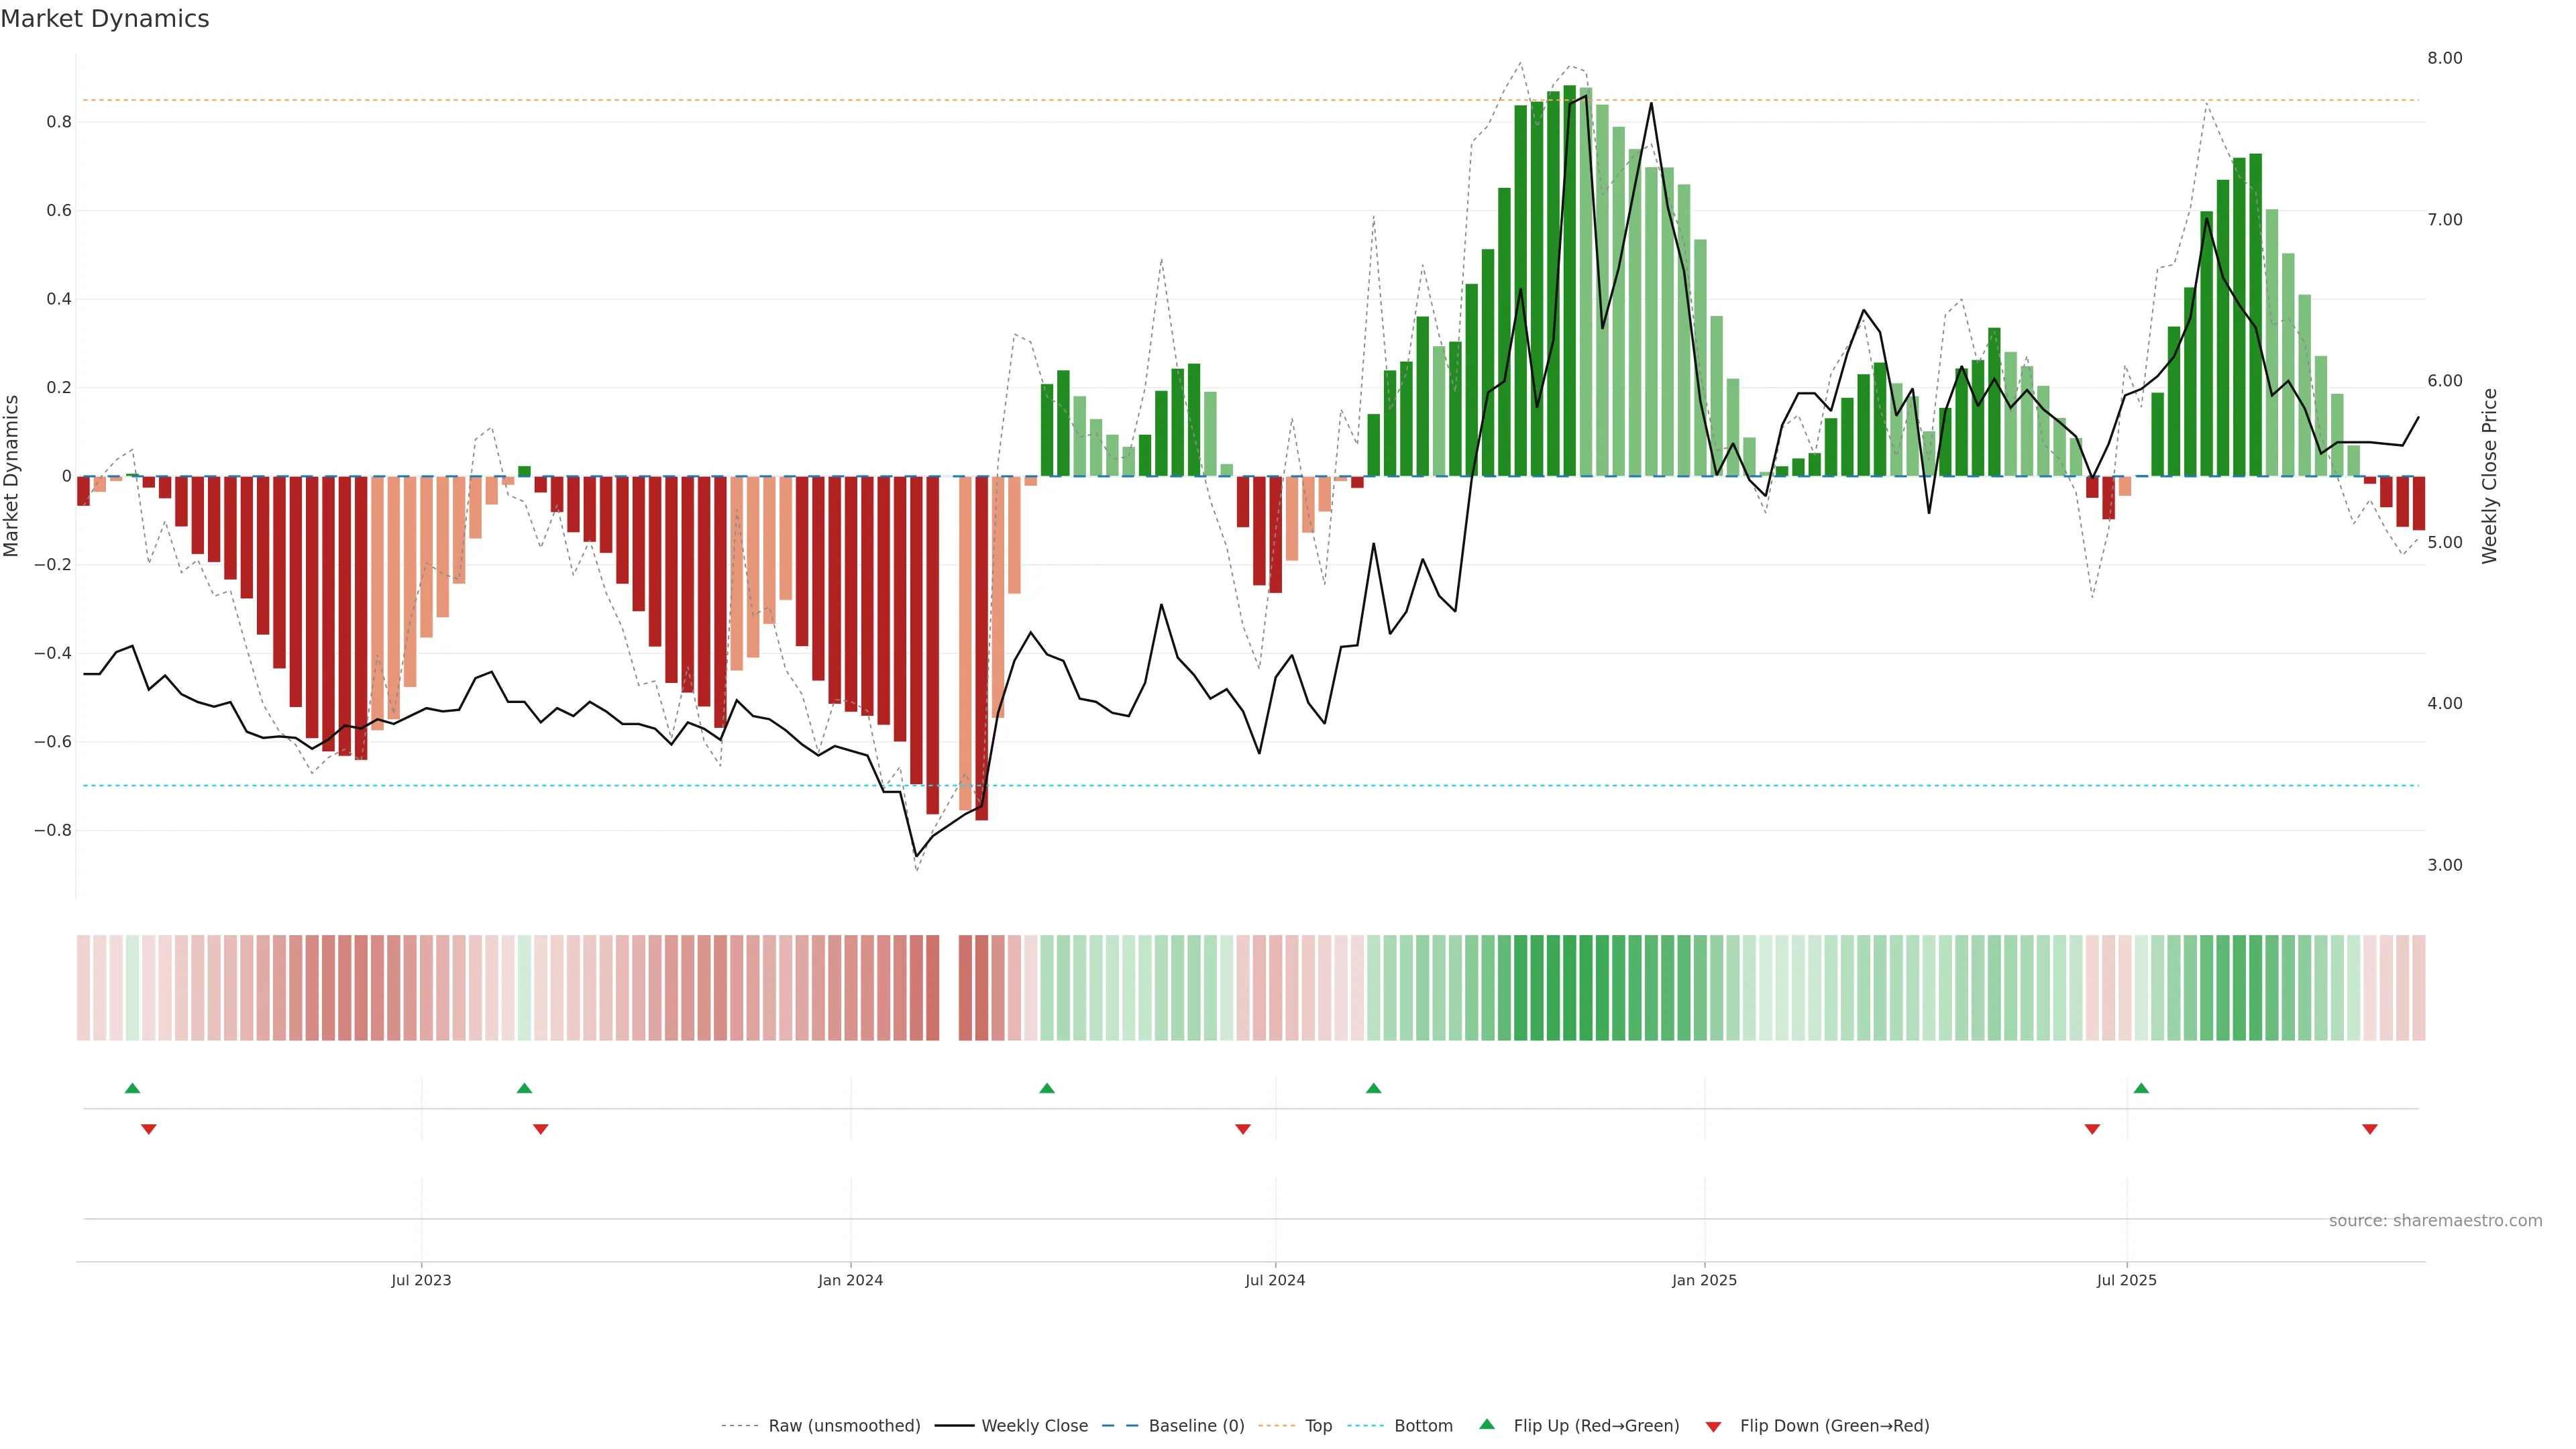Click the Jul 2025 x-axis label

pyautogui.click(x=2126, y=1280)
